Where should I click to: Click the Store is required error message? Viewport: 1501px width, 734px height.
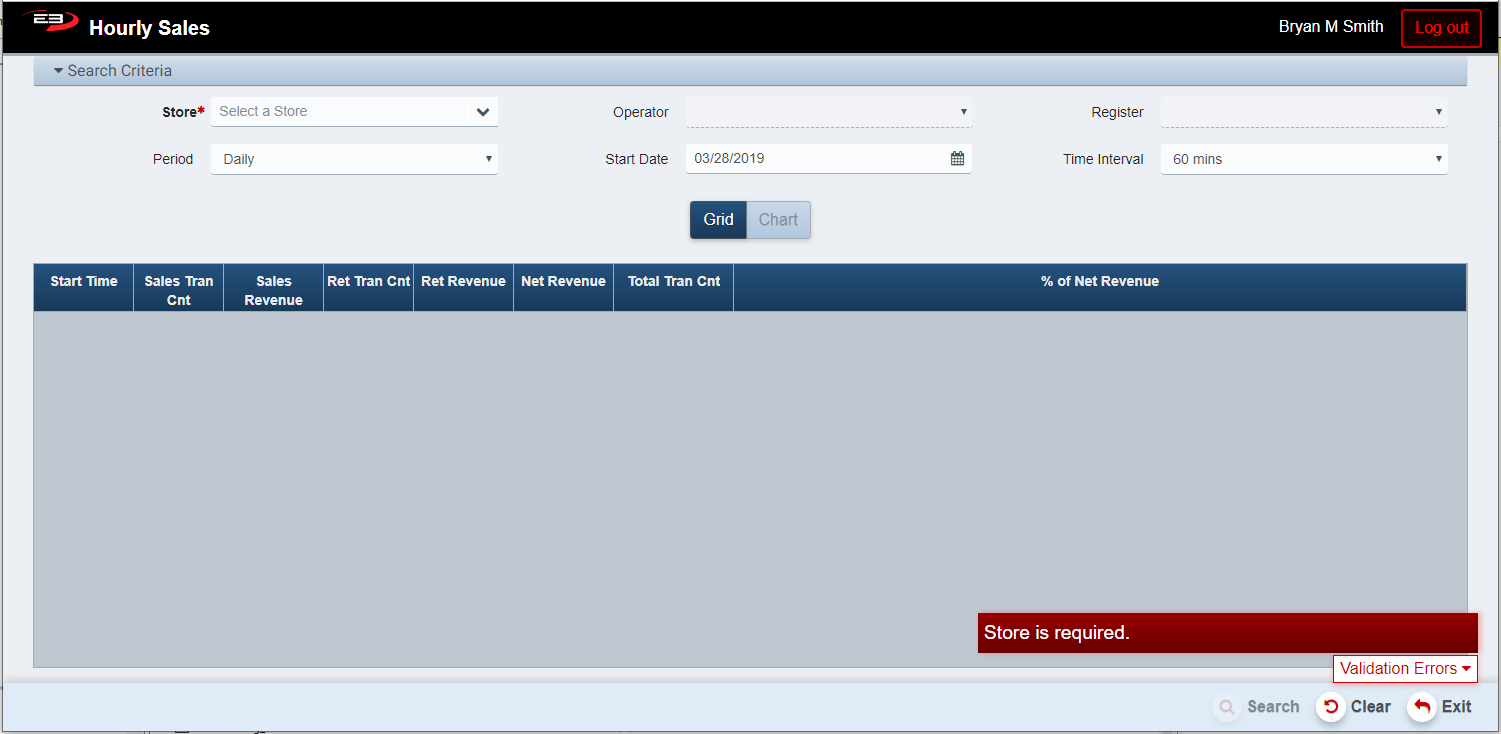(x=1227, y=633)
